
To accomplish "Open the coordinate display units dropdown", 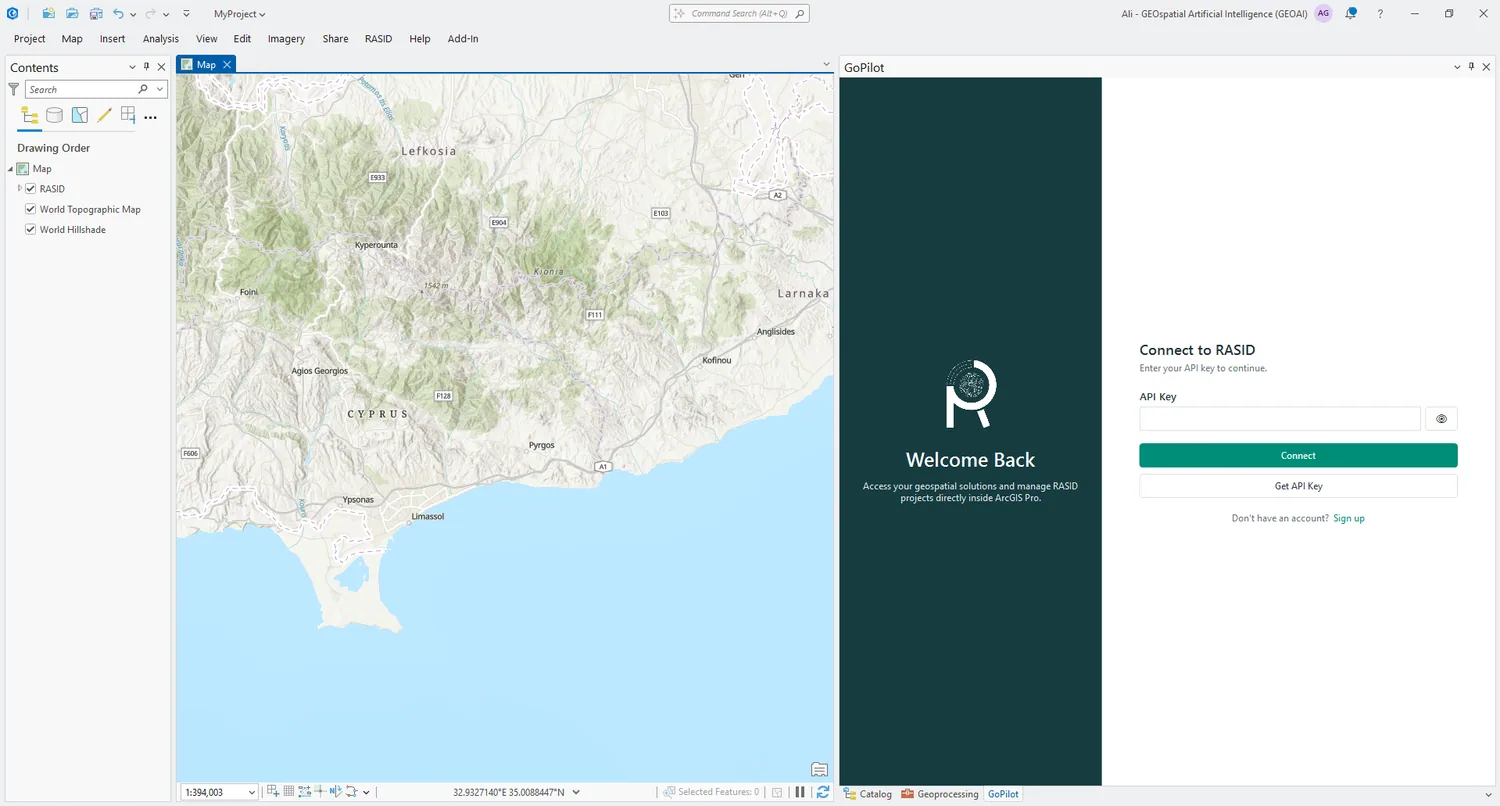I will (x=575, y=792).
